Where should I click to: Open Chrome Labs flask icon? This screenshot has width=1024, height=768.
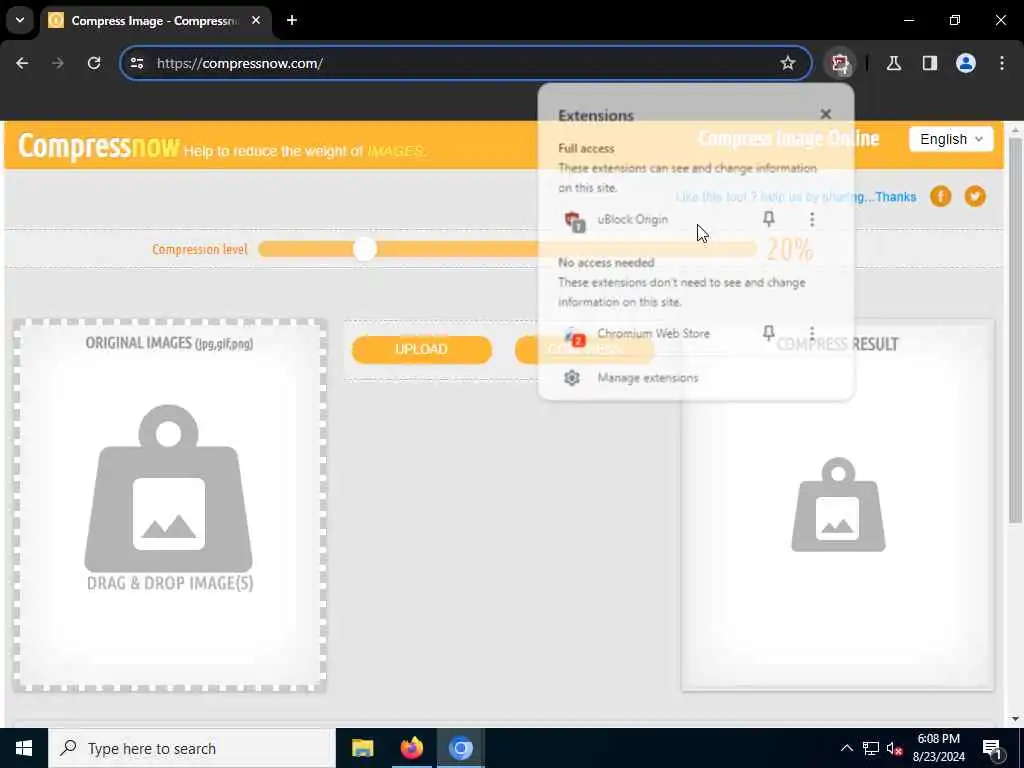click(894, 63)
